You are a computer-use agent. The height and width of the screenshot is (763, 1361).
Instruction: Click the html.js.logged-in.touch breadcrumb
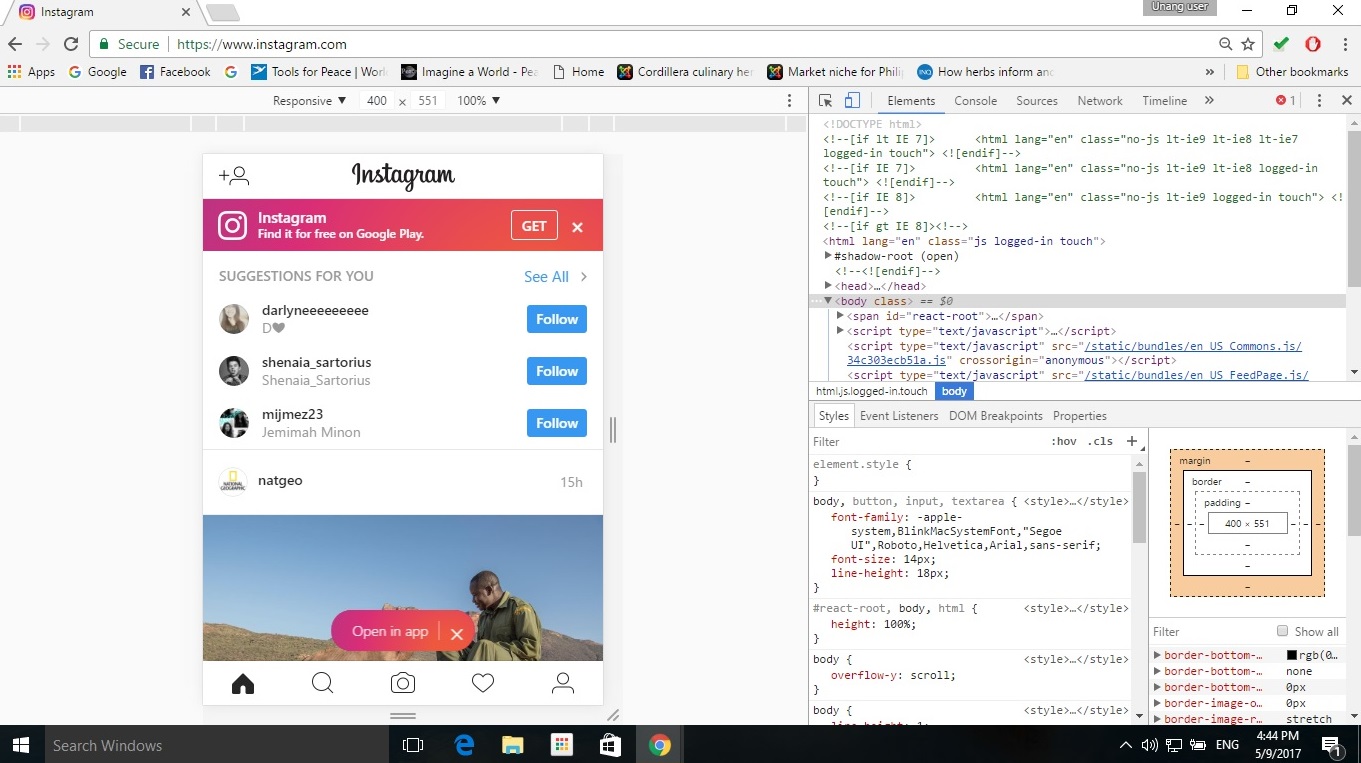click(872, 391)
